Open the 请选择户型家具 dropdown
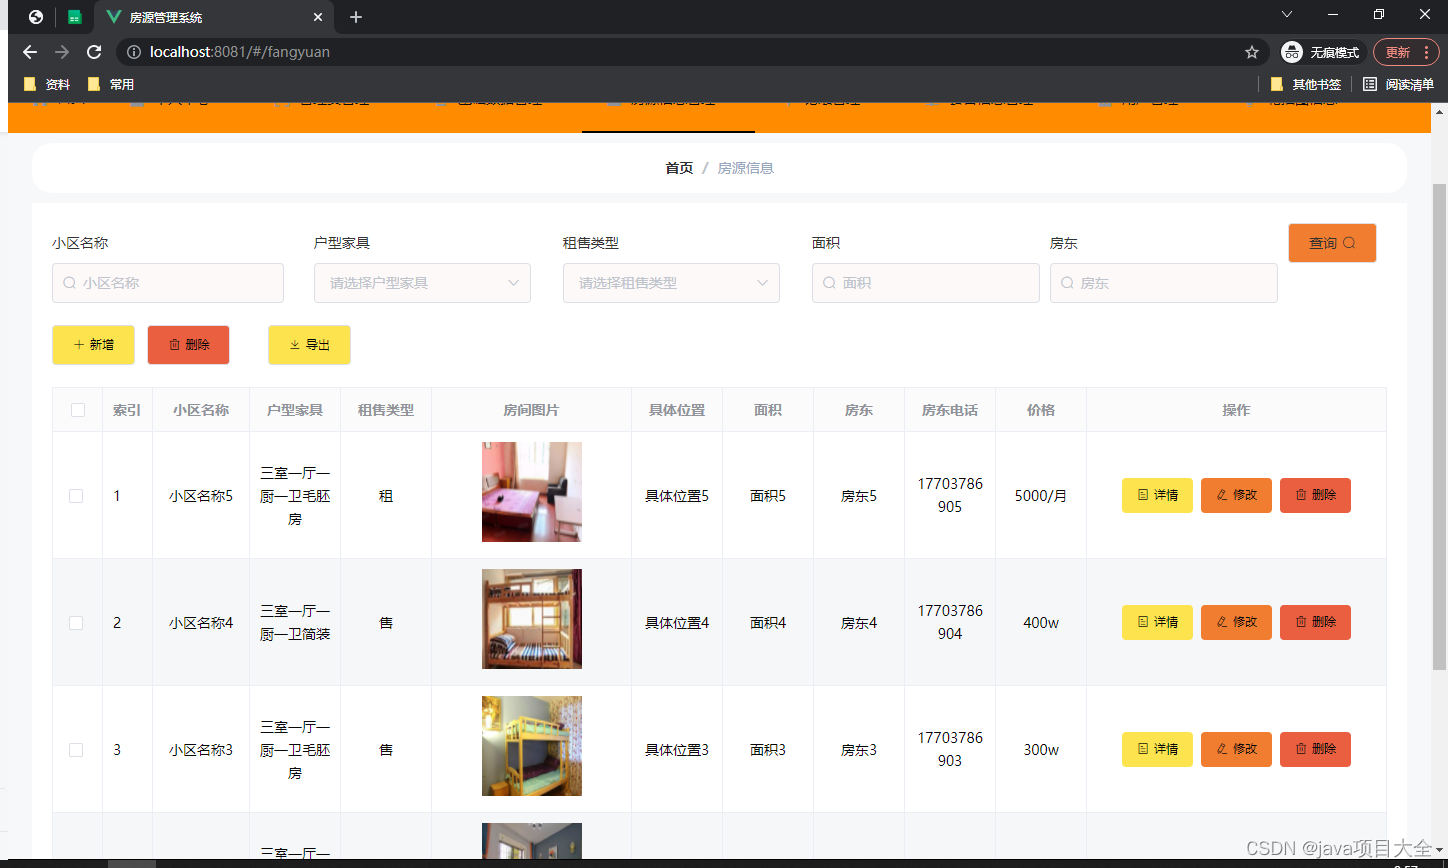The image size is (1448, 868). [422, 283]
